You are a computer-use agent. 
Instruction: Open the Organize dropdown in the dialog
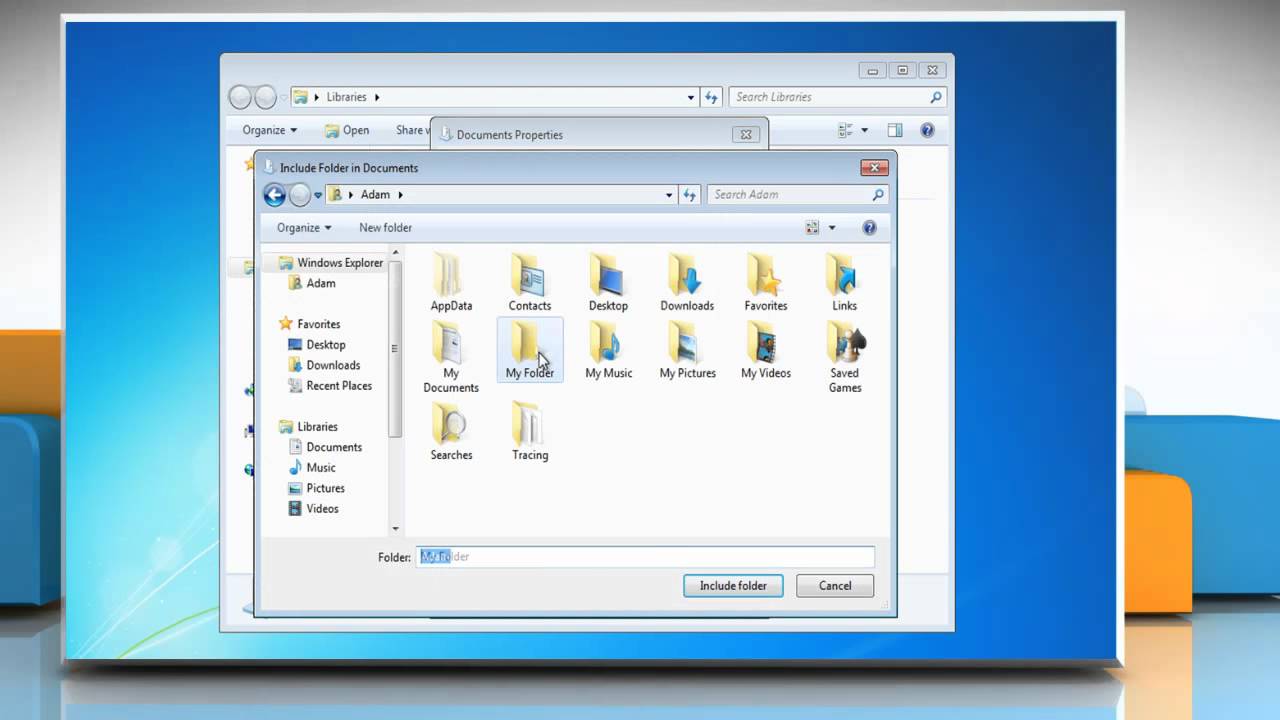pyautogui.click(x=304, y=228)
